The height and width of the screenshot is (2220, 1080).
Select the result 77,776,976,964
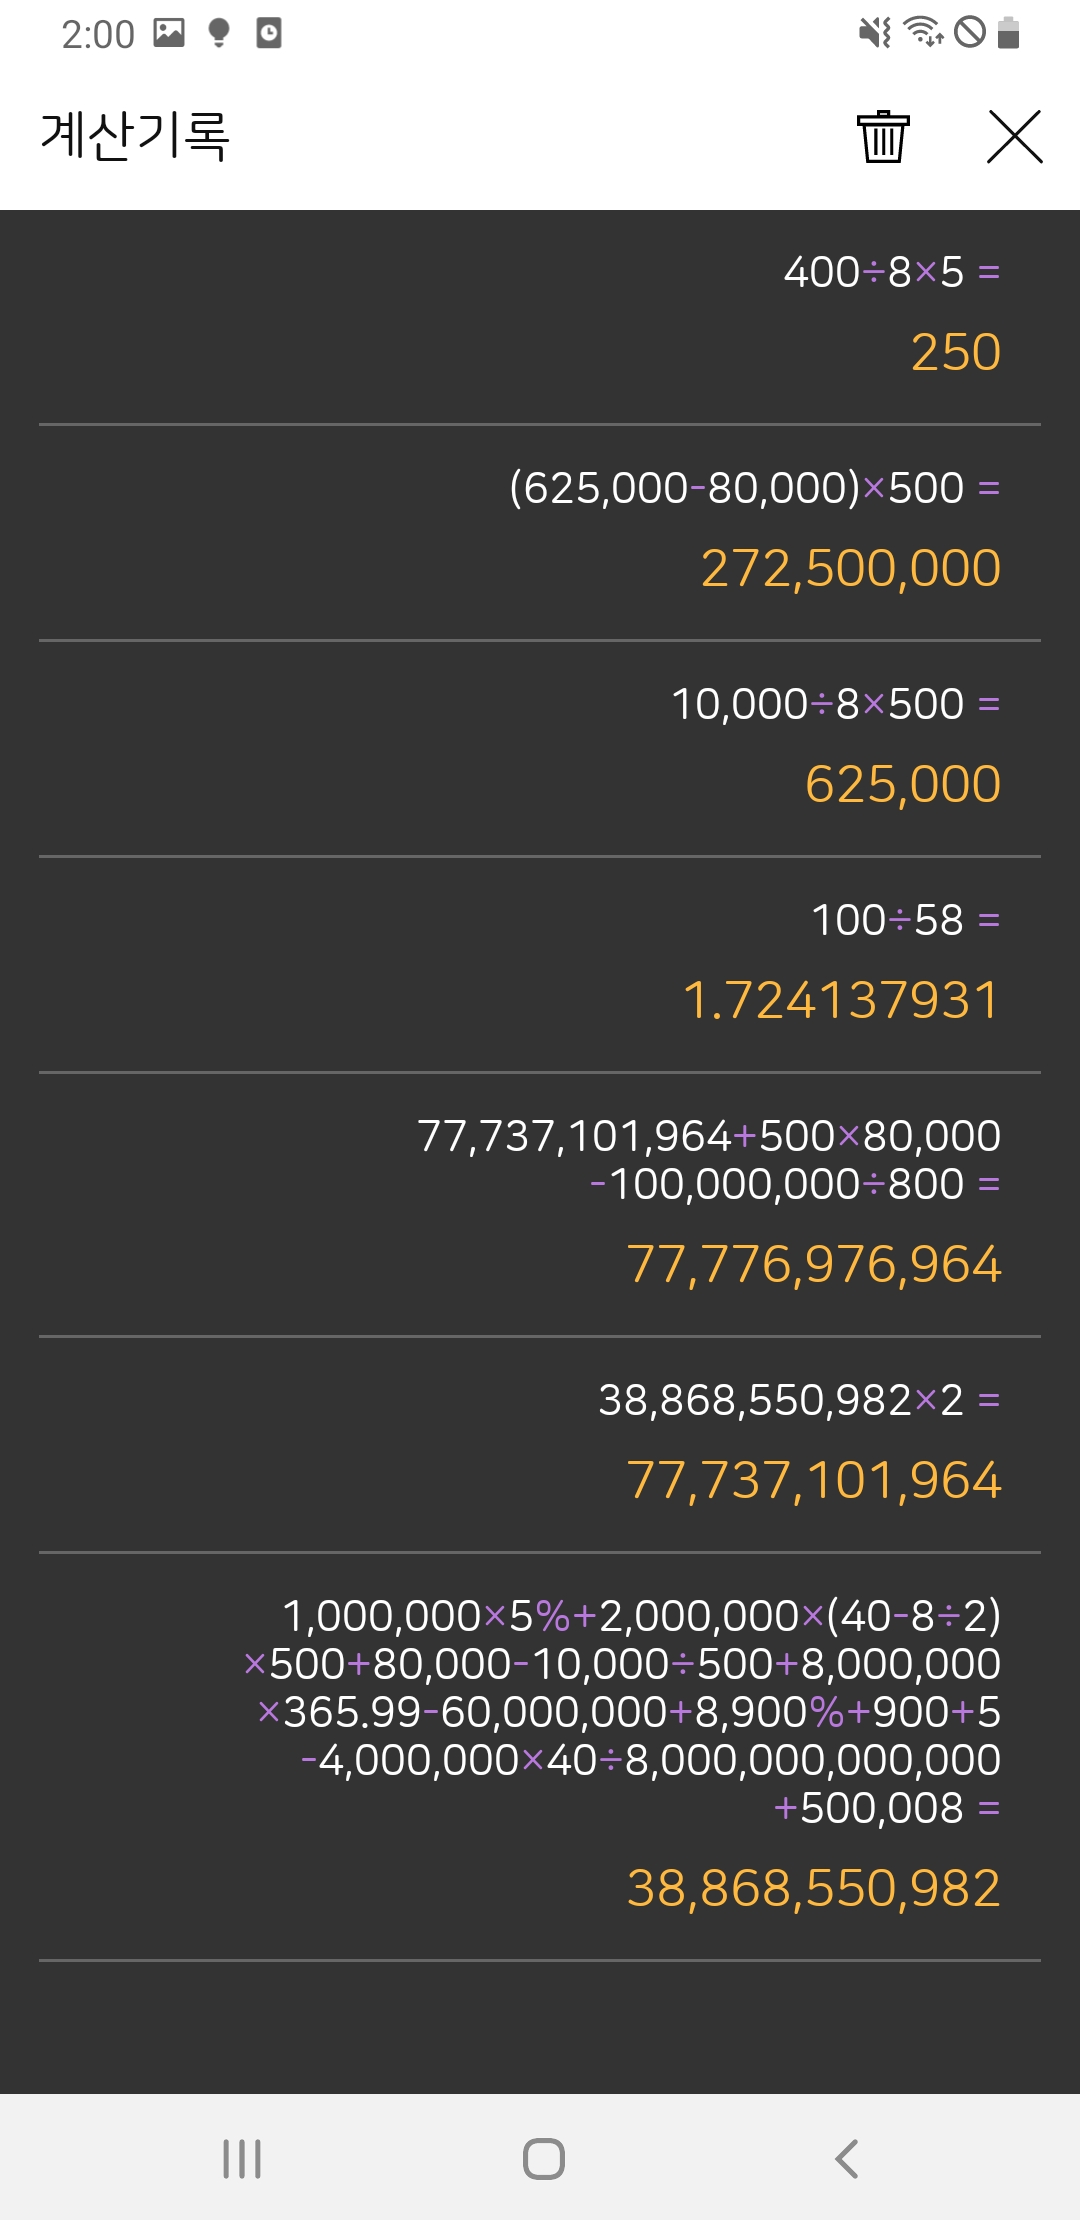[813, 1264]
